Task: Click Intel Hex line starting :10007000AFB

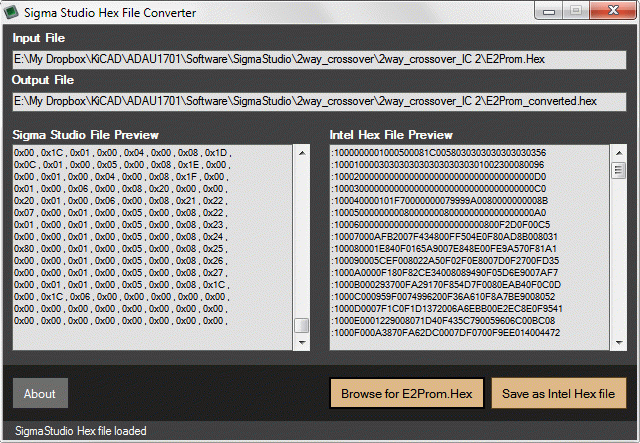Action: coord(444,237)
